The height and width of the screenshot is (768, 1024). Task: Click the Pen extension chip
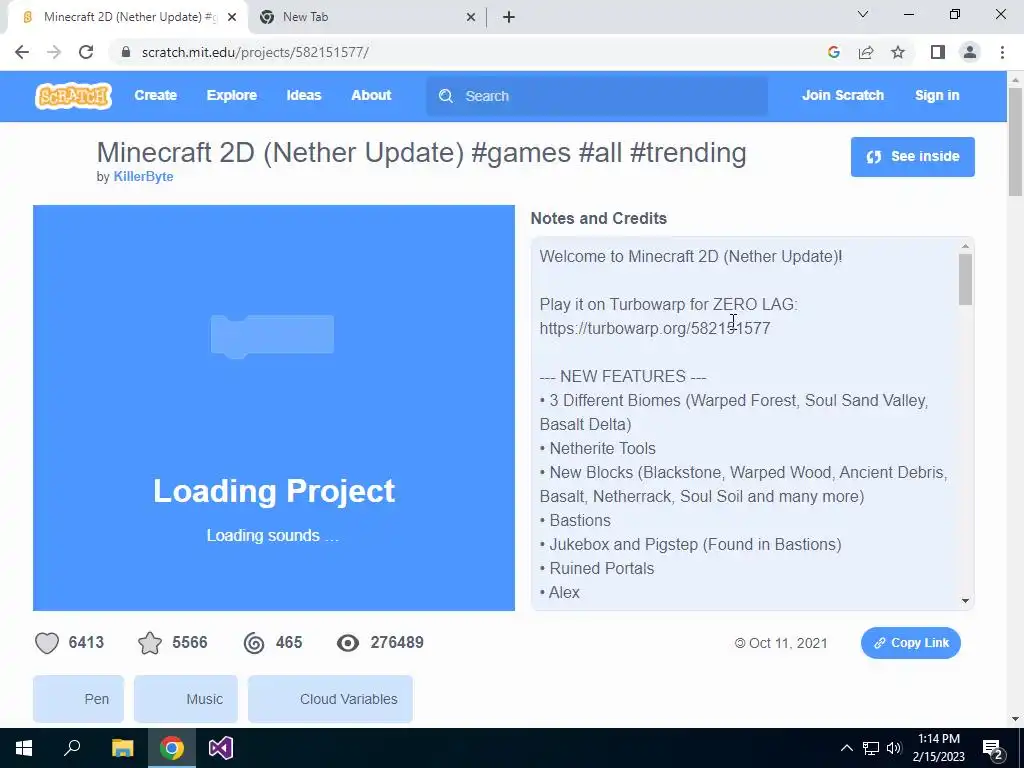coord(78,699)
